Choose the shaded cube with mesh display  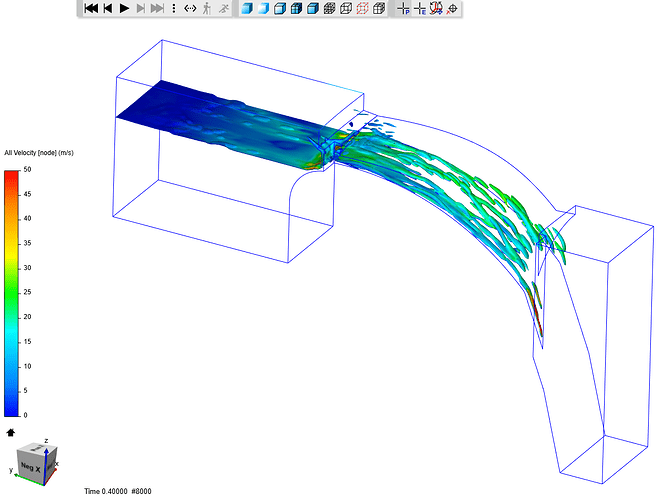pos(297,8)
